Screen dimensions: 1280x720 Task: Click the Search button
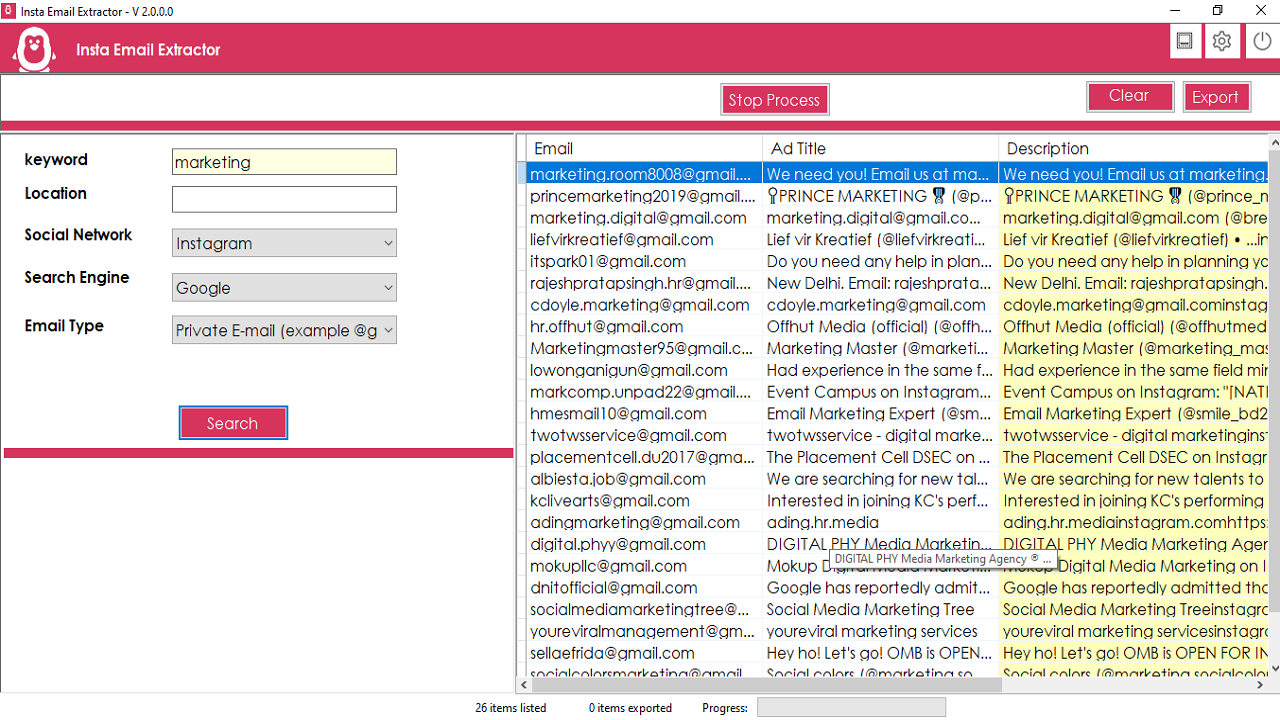click(x=233, y=422)
